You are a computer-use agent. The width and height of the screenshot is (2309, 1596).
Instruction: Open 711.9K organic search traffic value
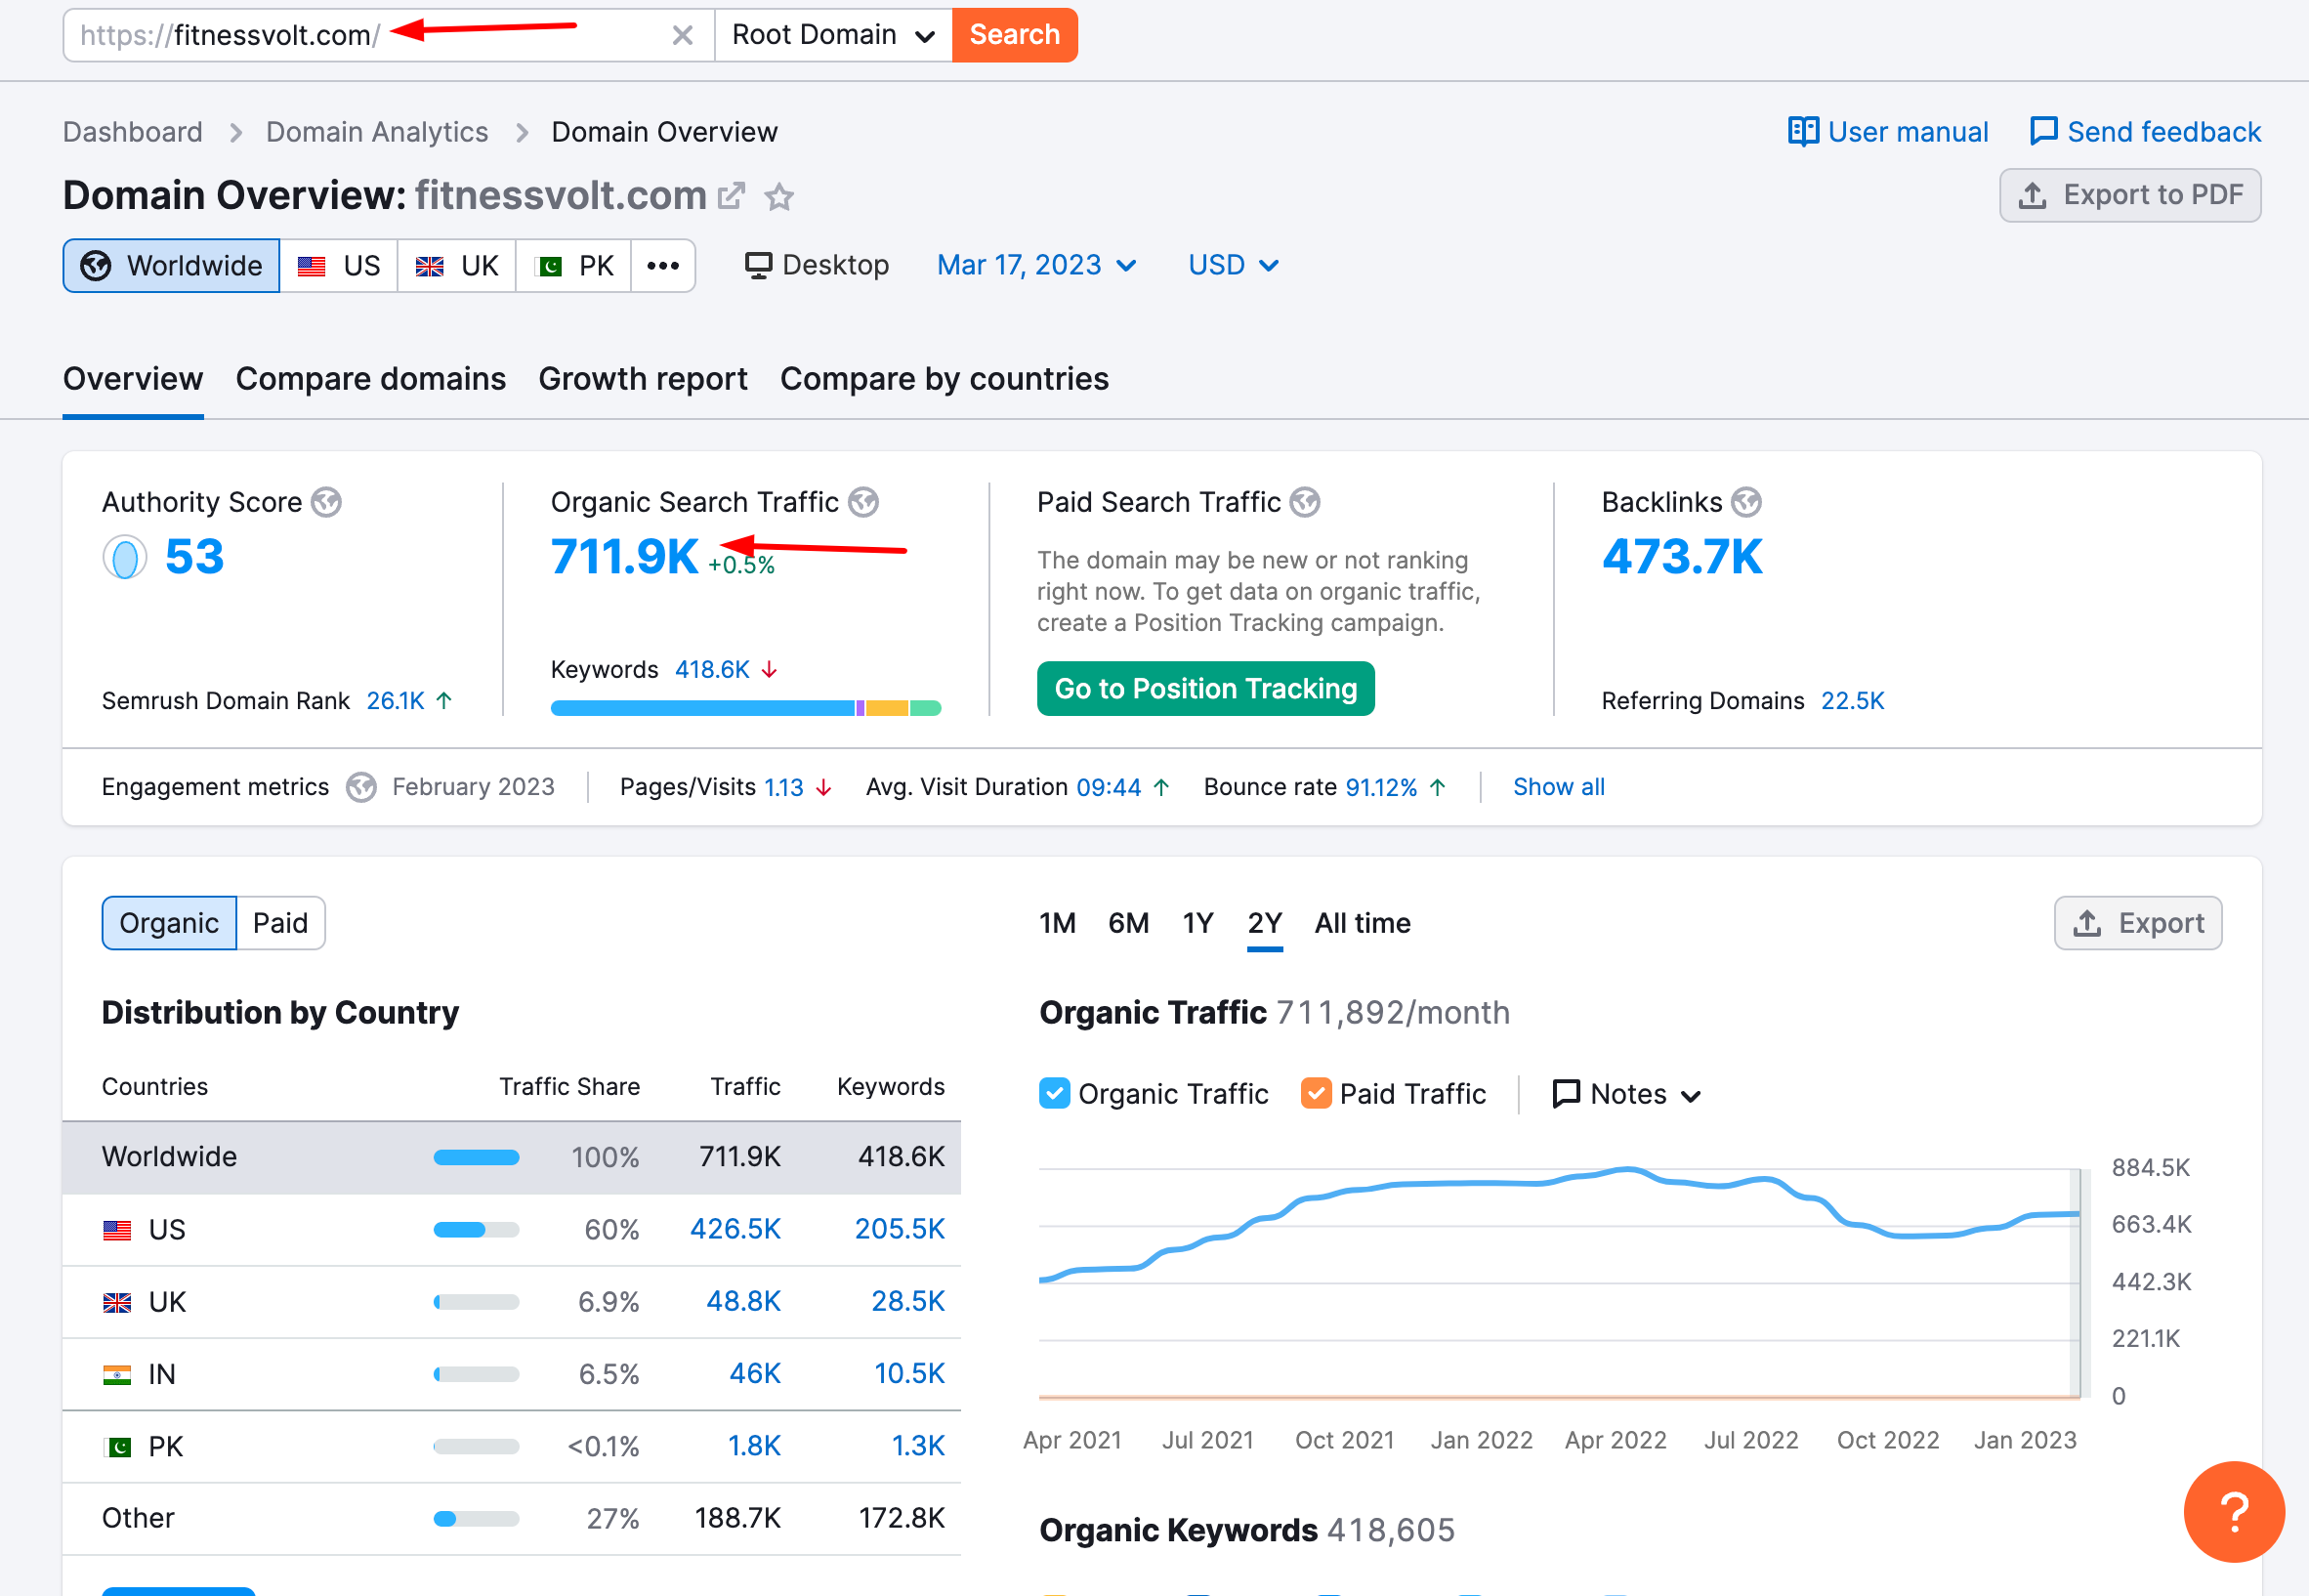point(625,557)
